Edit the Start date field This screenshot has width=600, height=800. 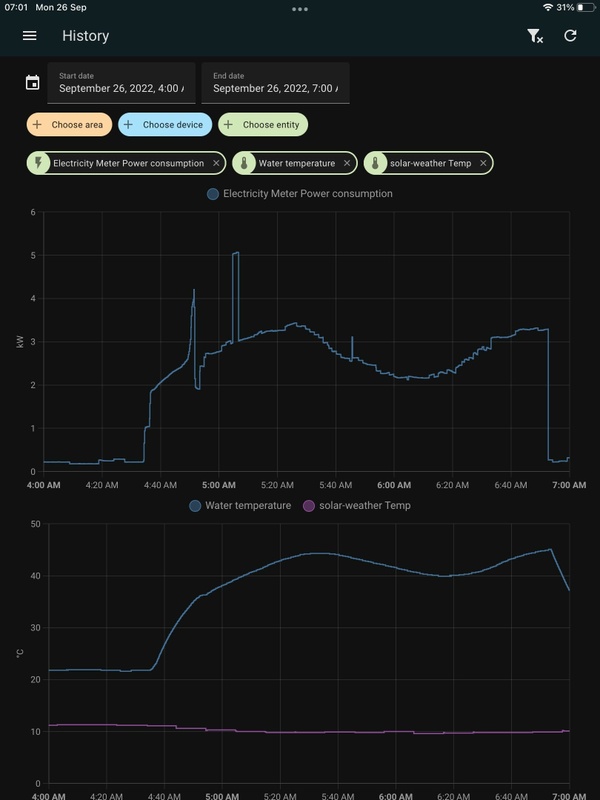pyautogui.click(x=121, y=83)
